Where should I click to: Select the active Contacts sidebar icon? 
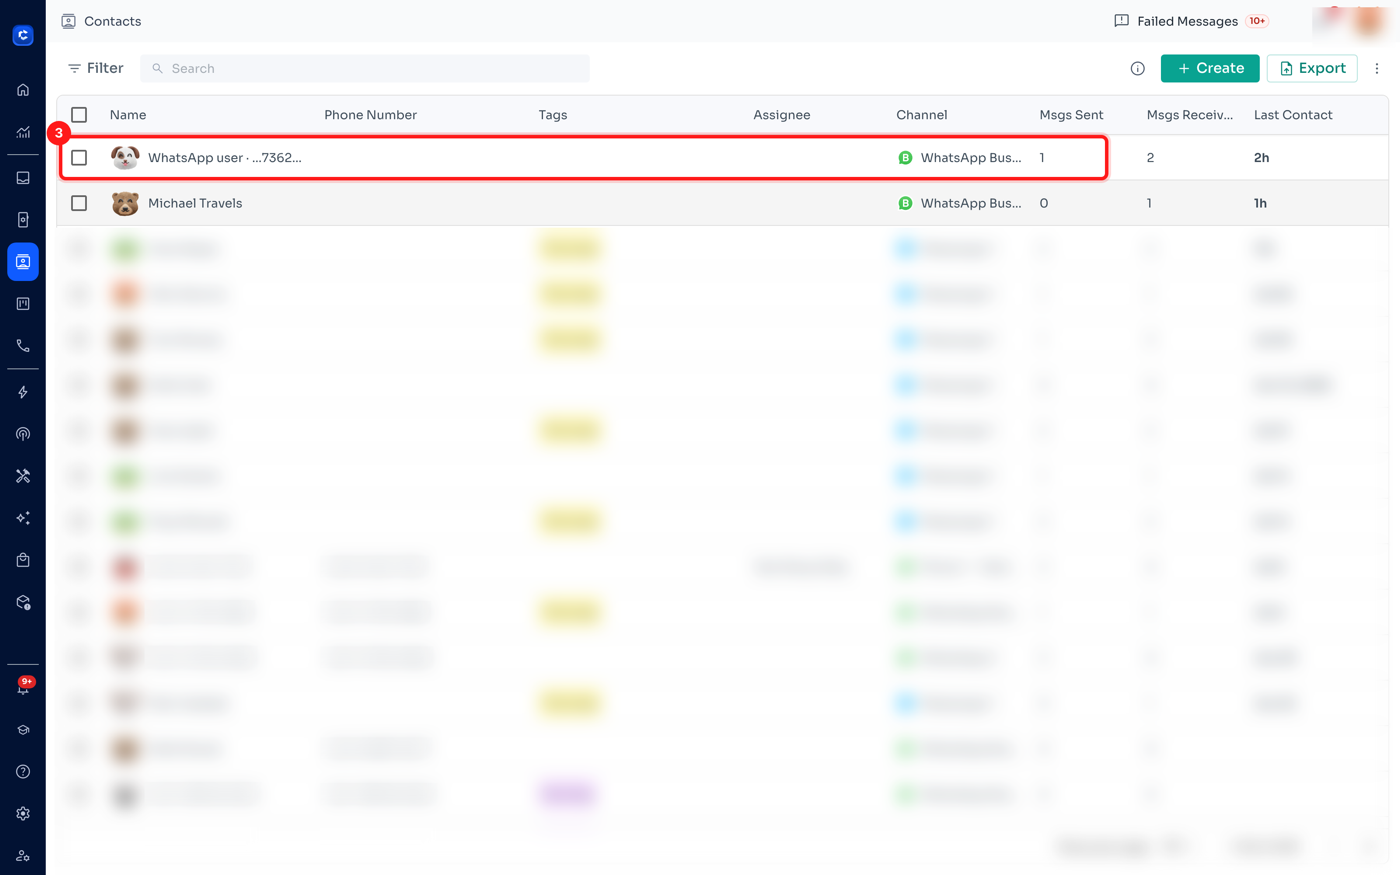pyautogui.click(x=23, y=262)
